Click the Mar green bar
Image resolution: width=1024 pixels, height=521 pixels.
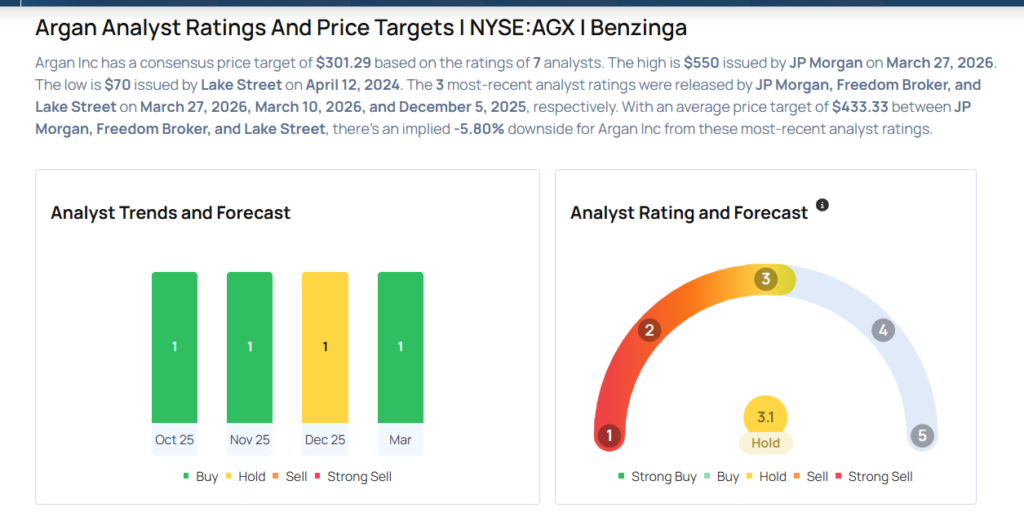click(x=400, y=347)
